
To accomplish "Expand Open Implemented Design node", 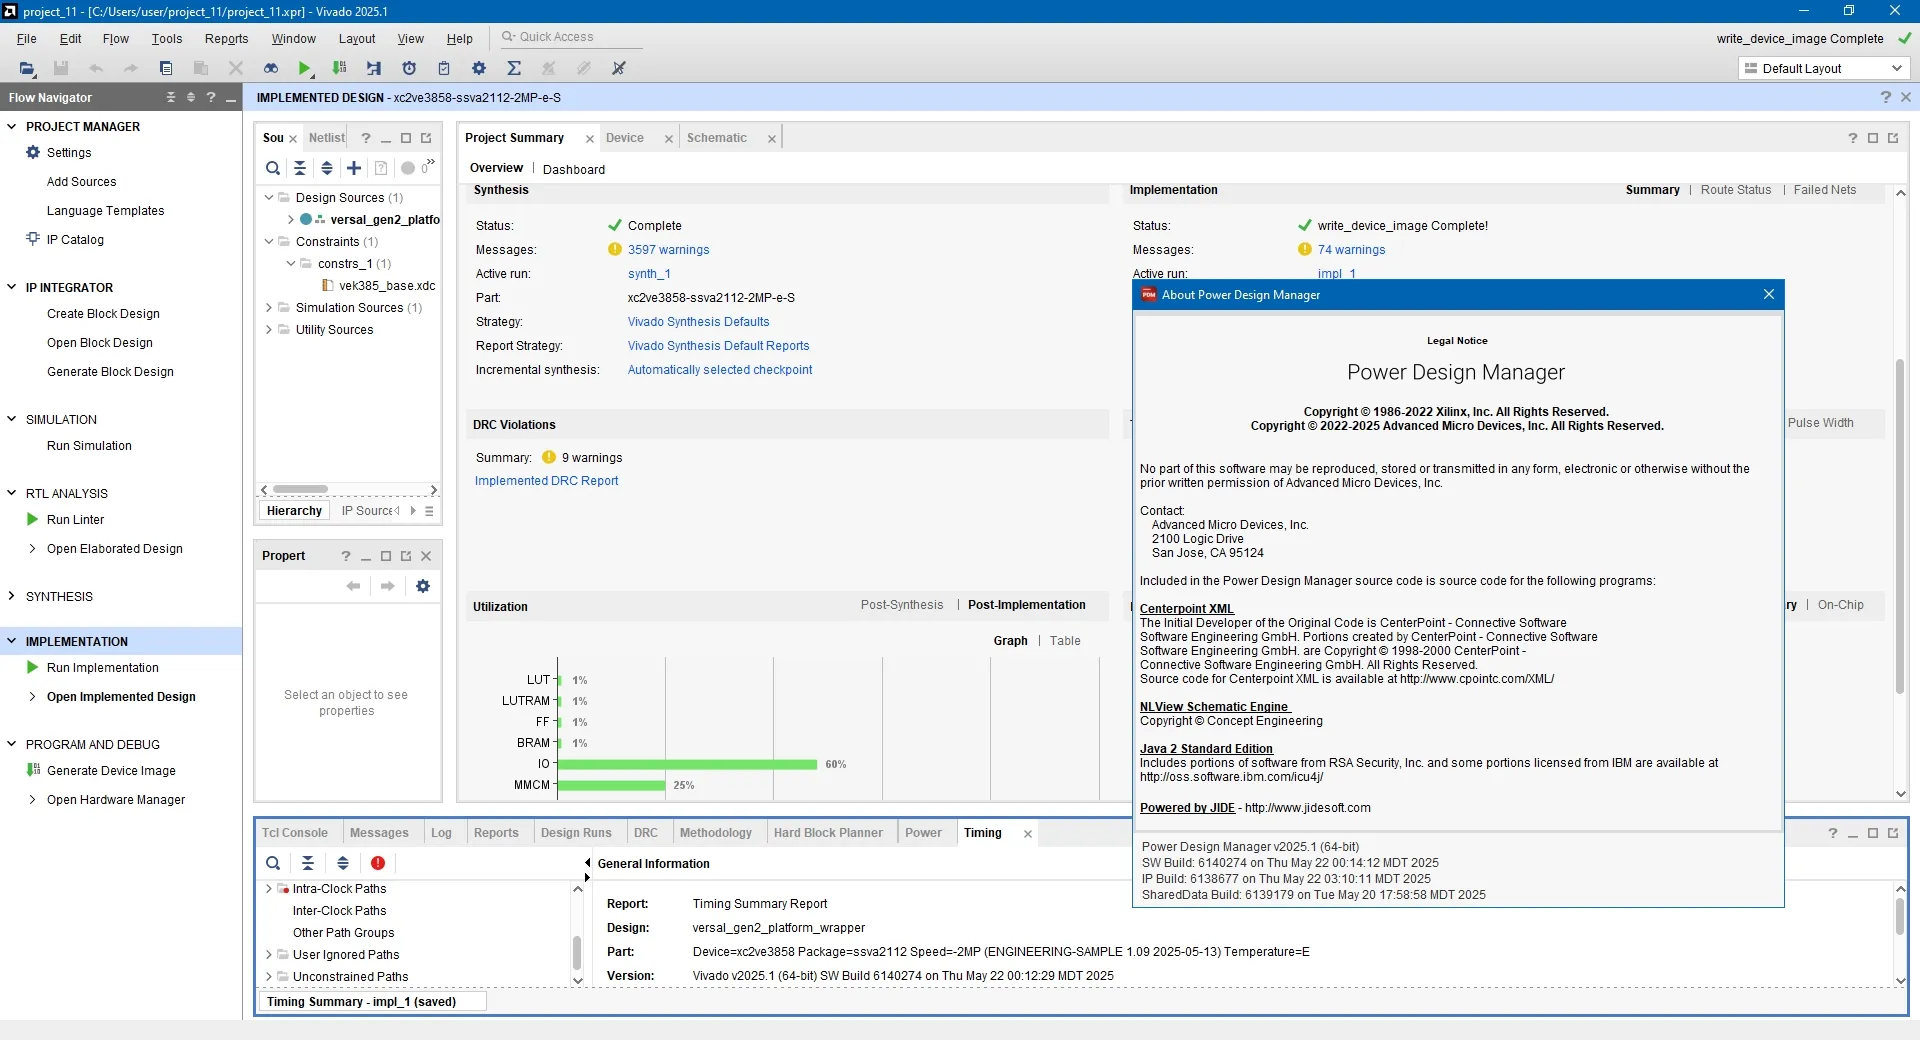I will click(33, 696).
